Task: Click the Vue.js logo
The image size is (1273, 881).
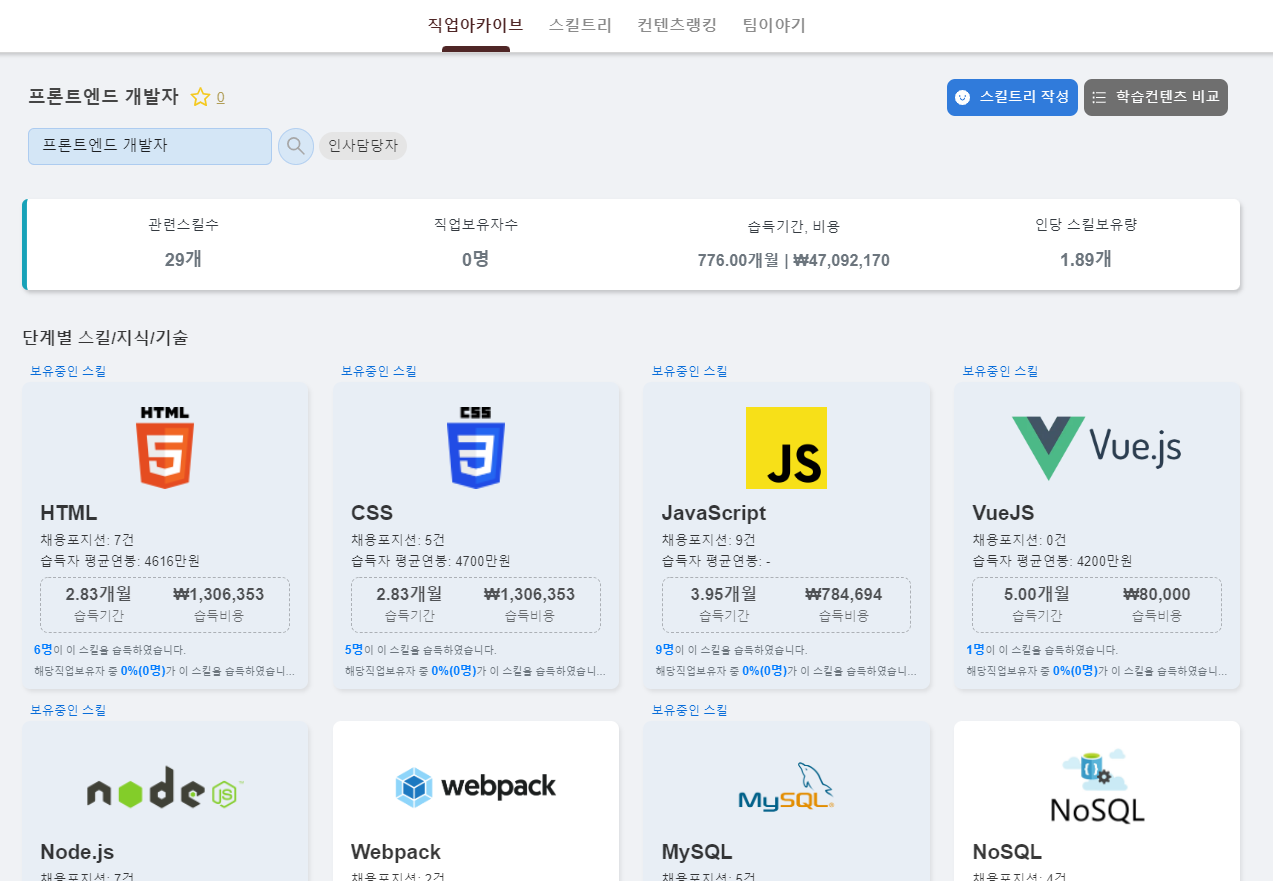Action: (1097, 448)
